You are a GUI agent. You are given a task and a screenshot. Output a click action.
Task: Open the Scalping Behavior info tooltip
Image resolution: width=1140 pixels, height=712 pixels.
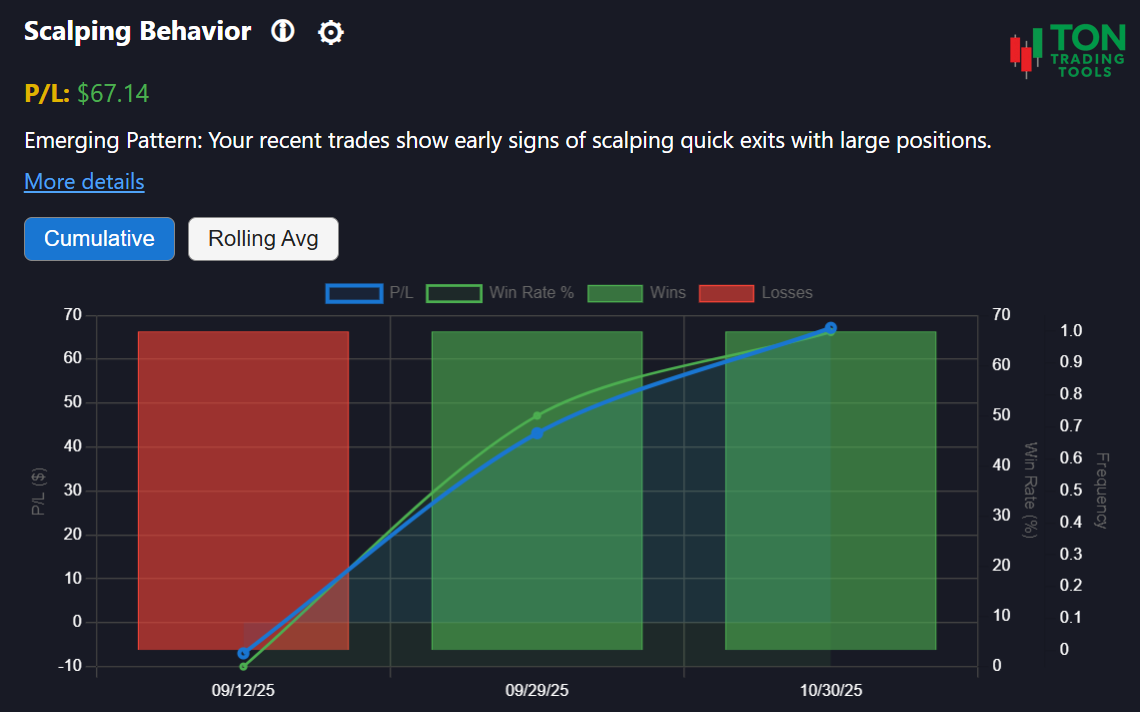point(283,31)
